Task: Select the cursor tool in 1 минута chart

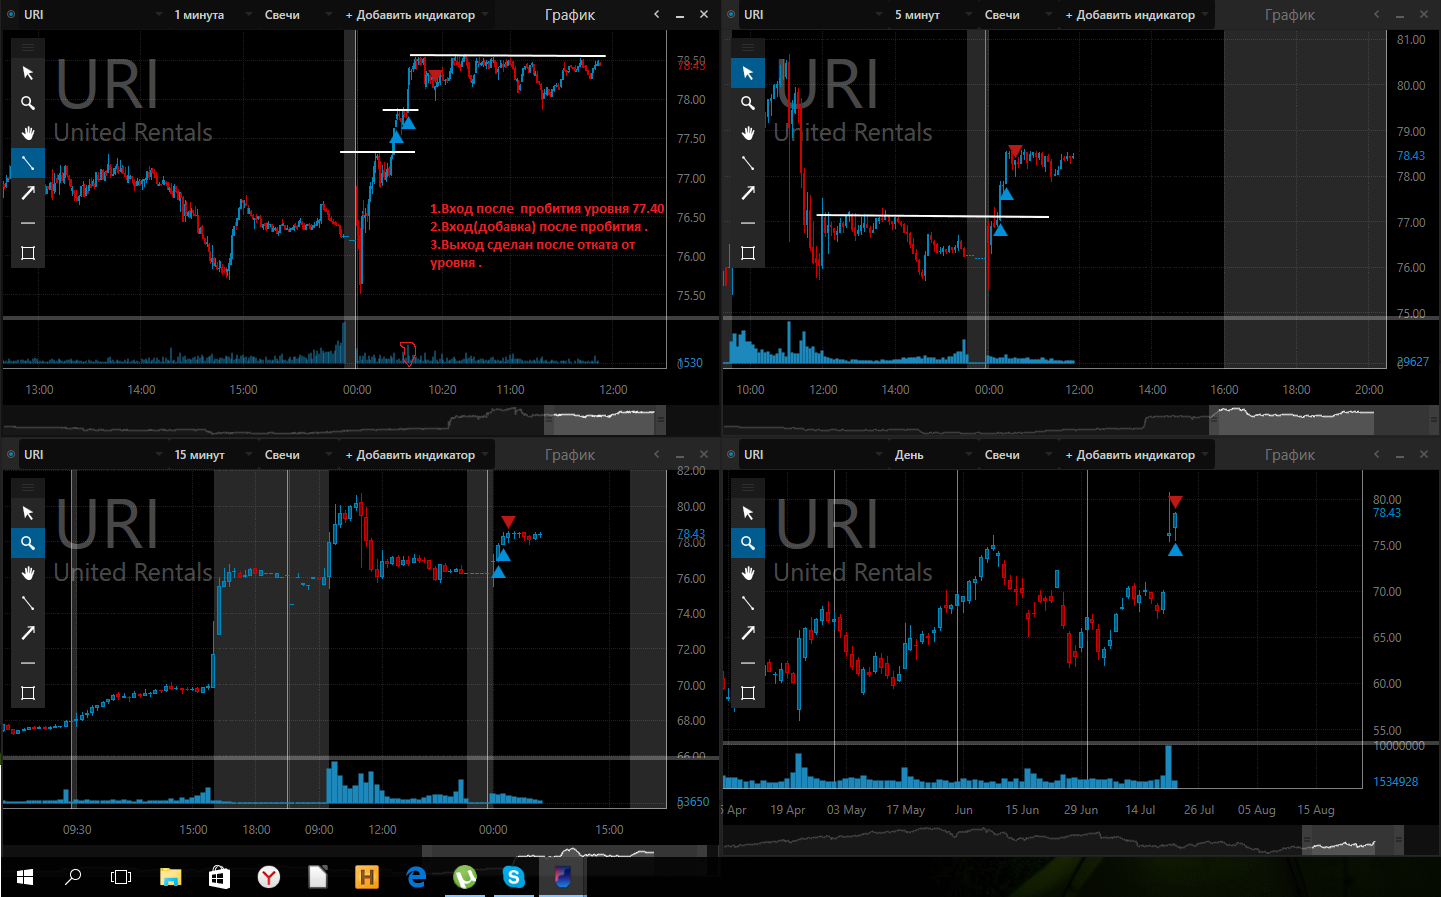Action: tap(28, 73)
